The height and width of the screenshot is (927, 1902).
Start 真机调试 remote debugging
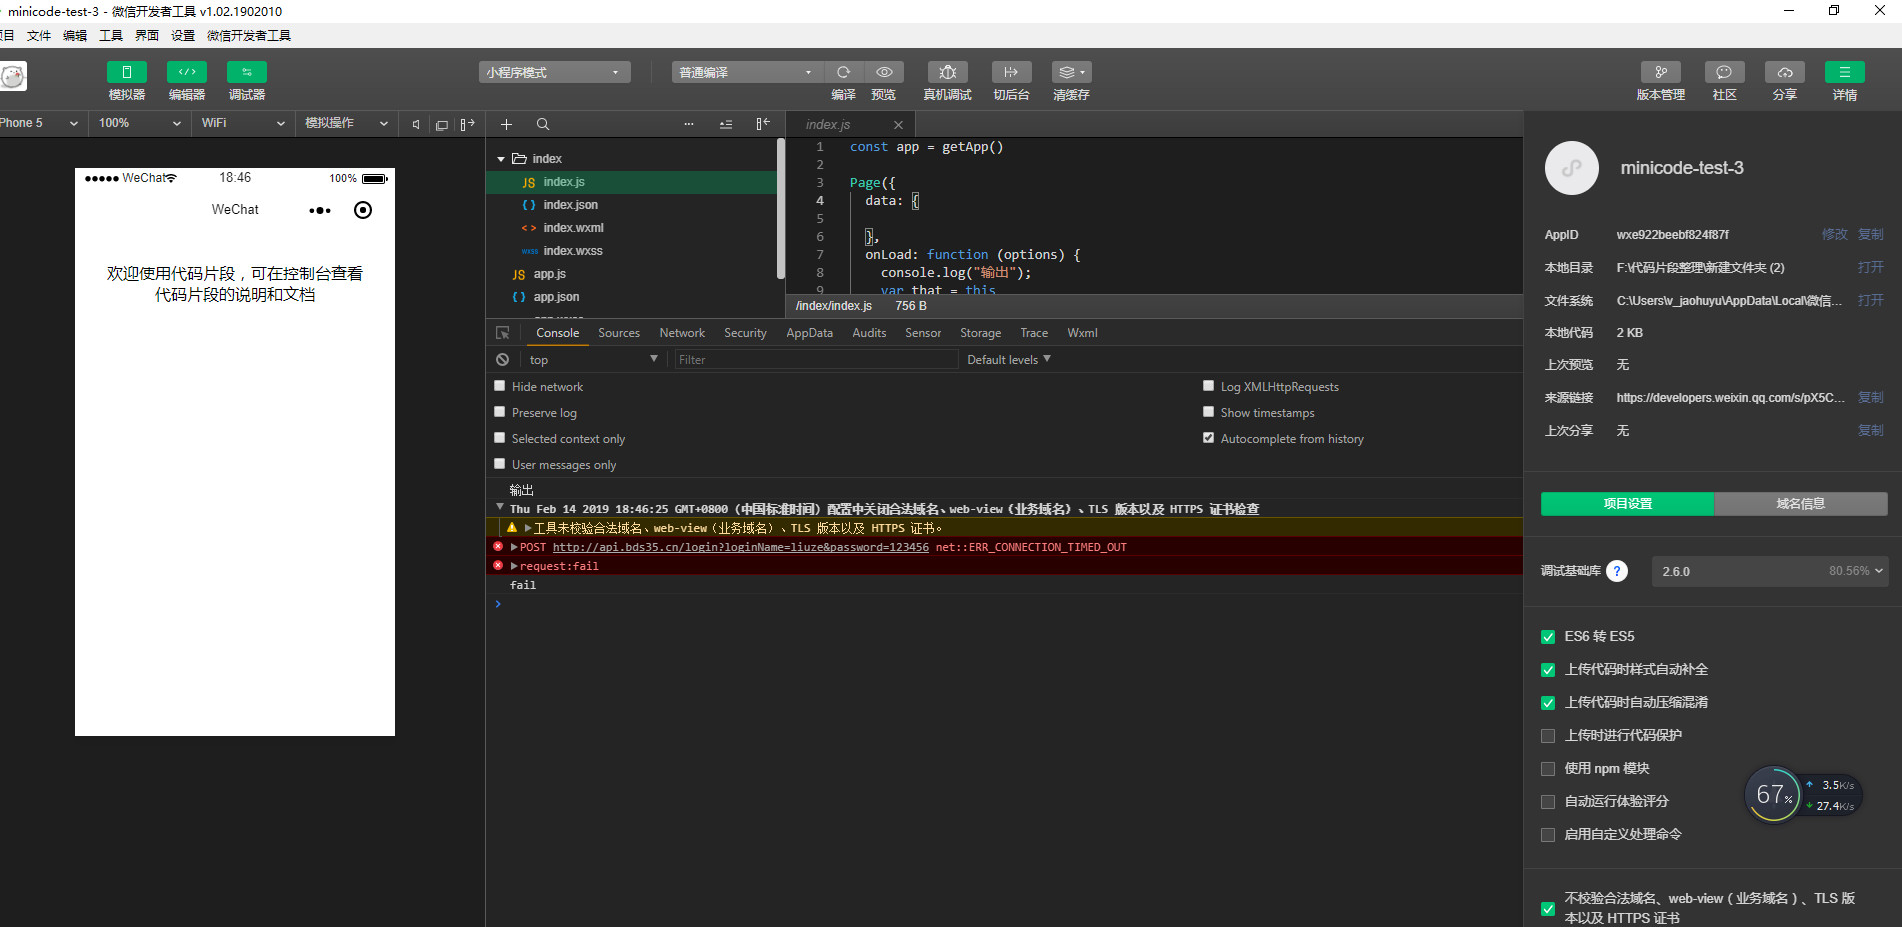[x=948, y=72]
